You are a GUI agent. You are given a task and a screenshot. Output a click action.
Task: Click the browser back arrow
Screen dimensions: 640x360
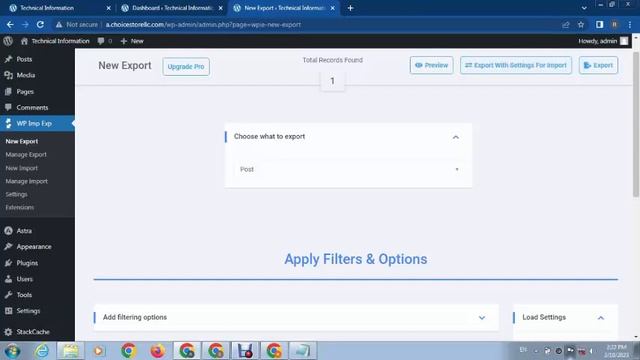tap(10, 24)
